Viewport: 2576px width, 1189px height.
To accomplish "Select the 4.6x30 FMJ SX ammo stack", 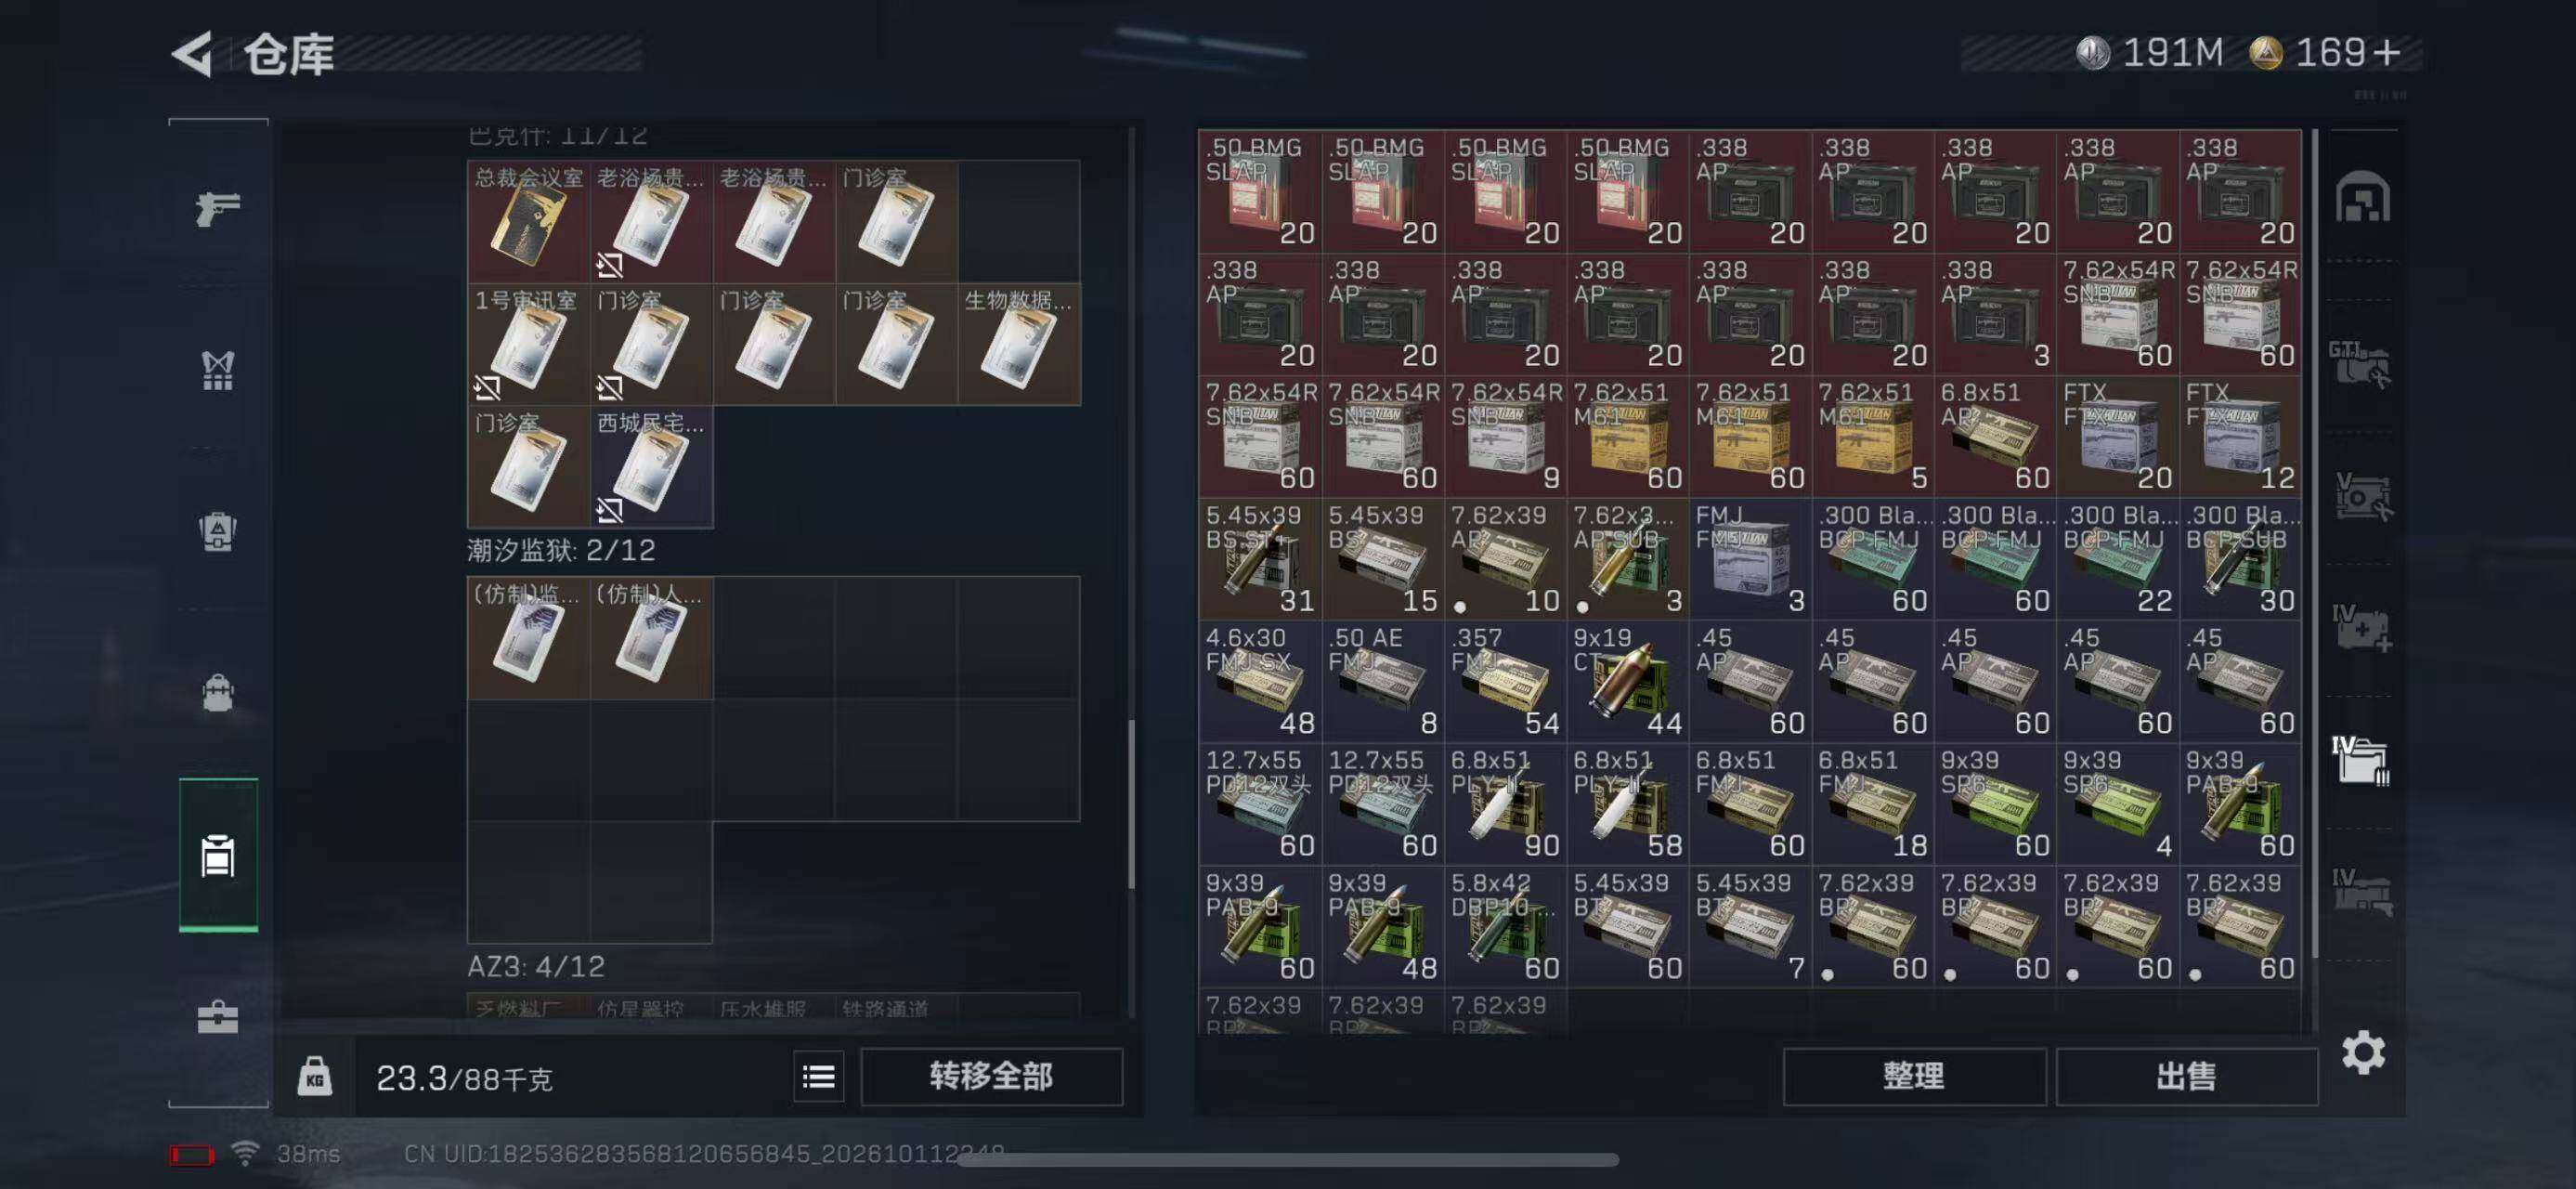I will (x=1260, y=681).
